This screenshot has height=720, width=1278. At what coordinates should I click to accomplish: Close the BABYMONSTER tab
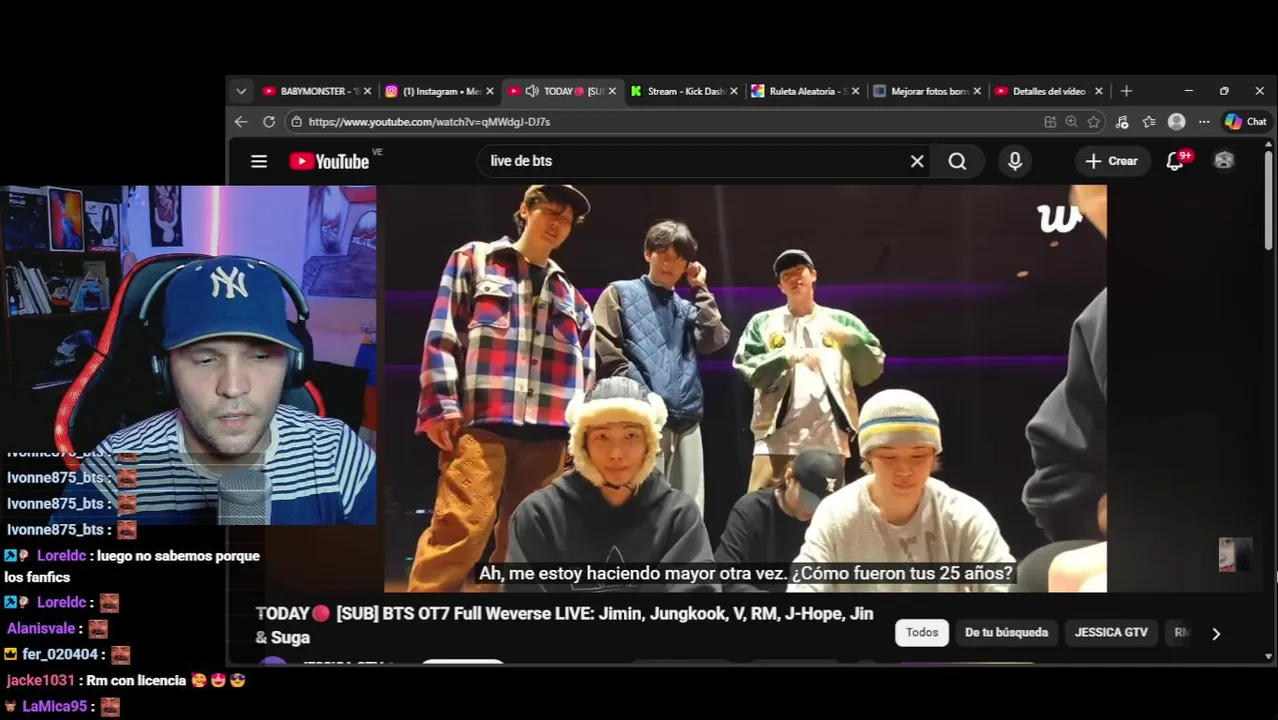[x=367, y=91]
